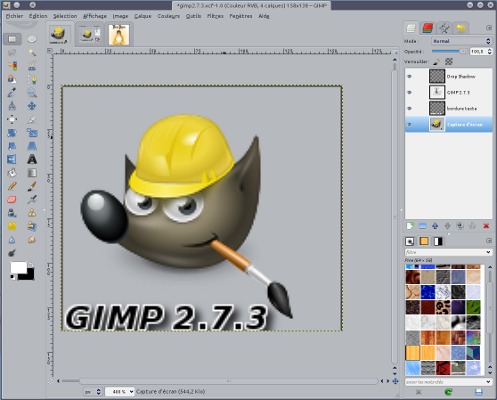Select the Free Select lasso tool
Viewport: 497px width, 400px height.
[12, 53]
